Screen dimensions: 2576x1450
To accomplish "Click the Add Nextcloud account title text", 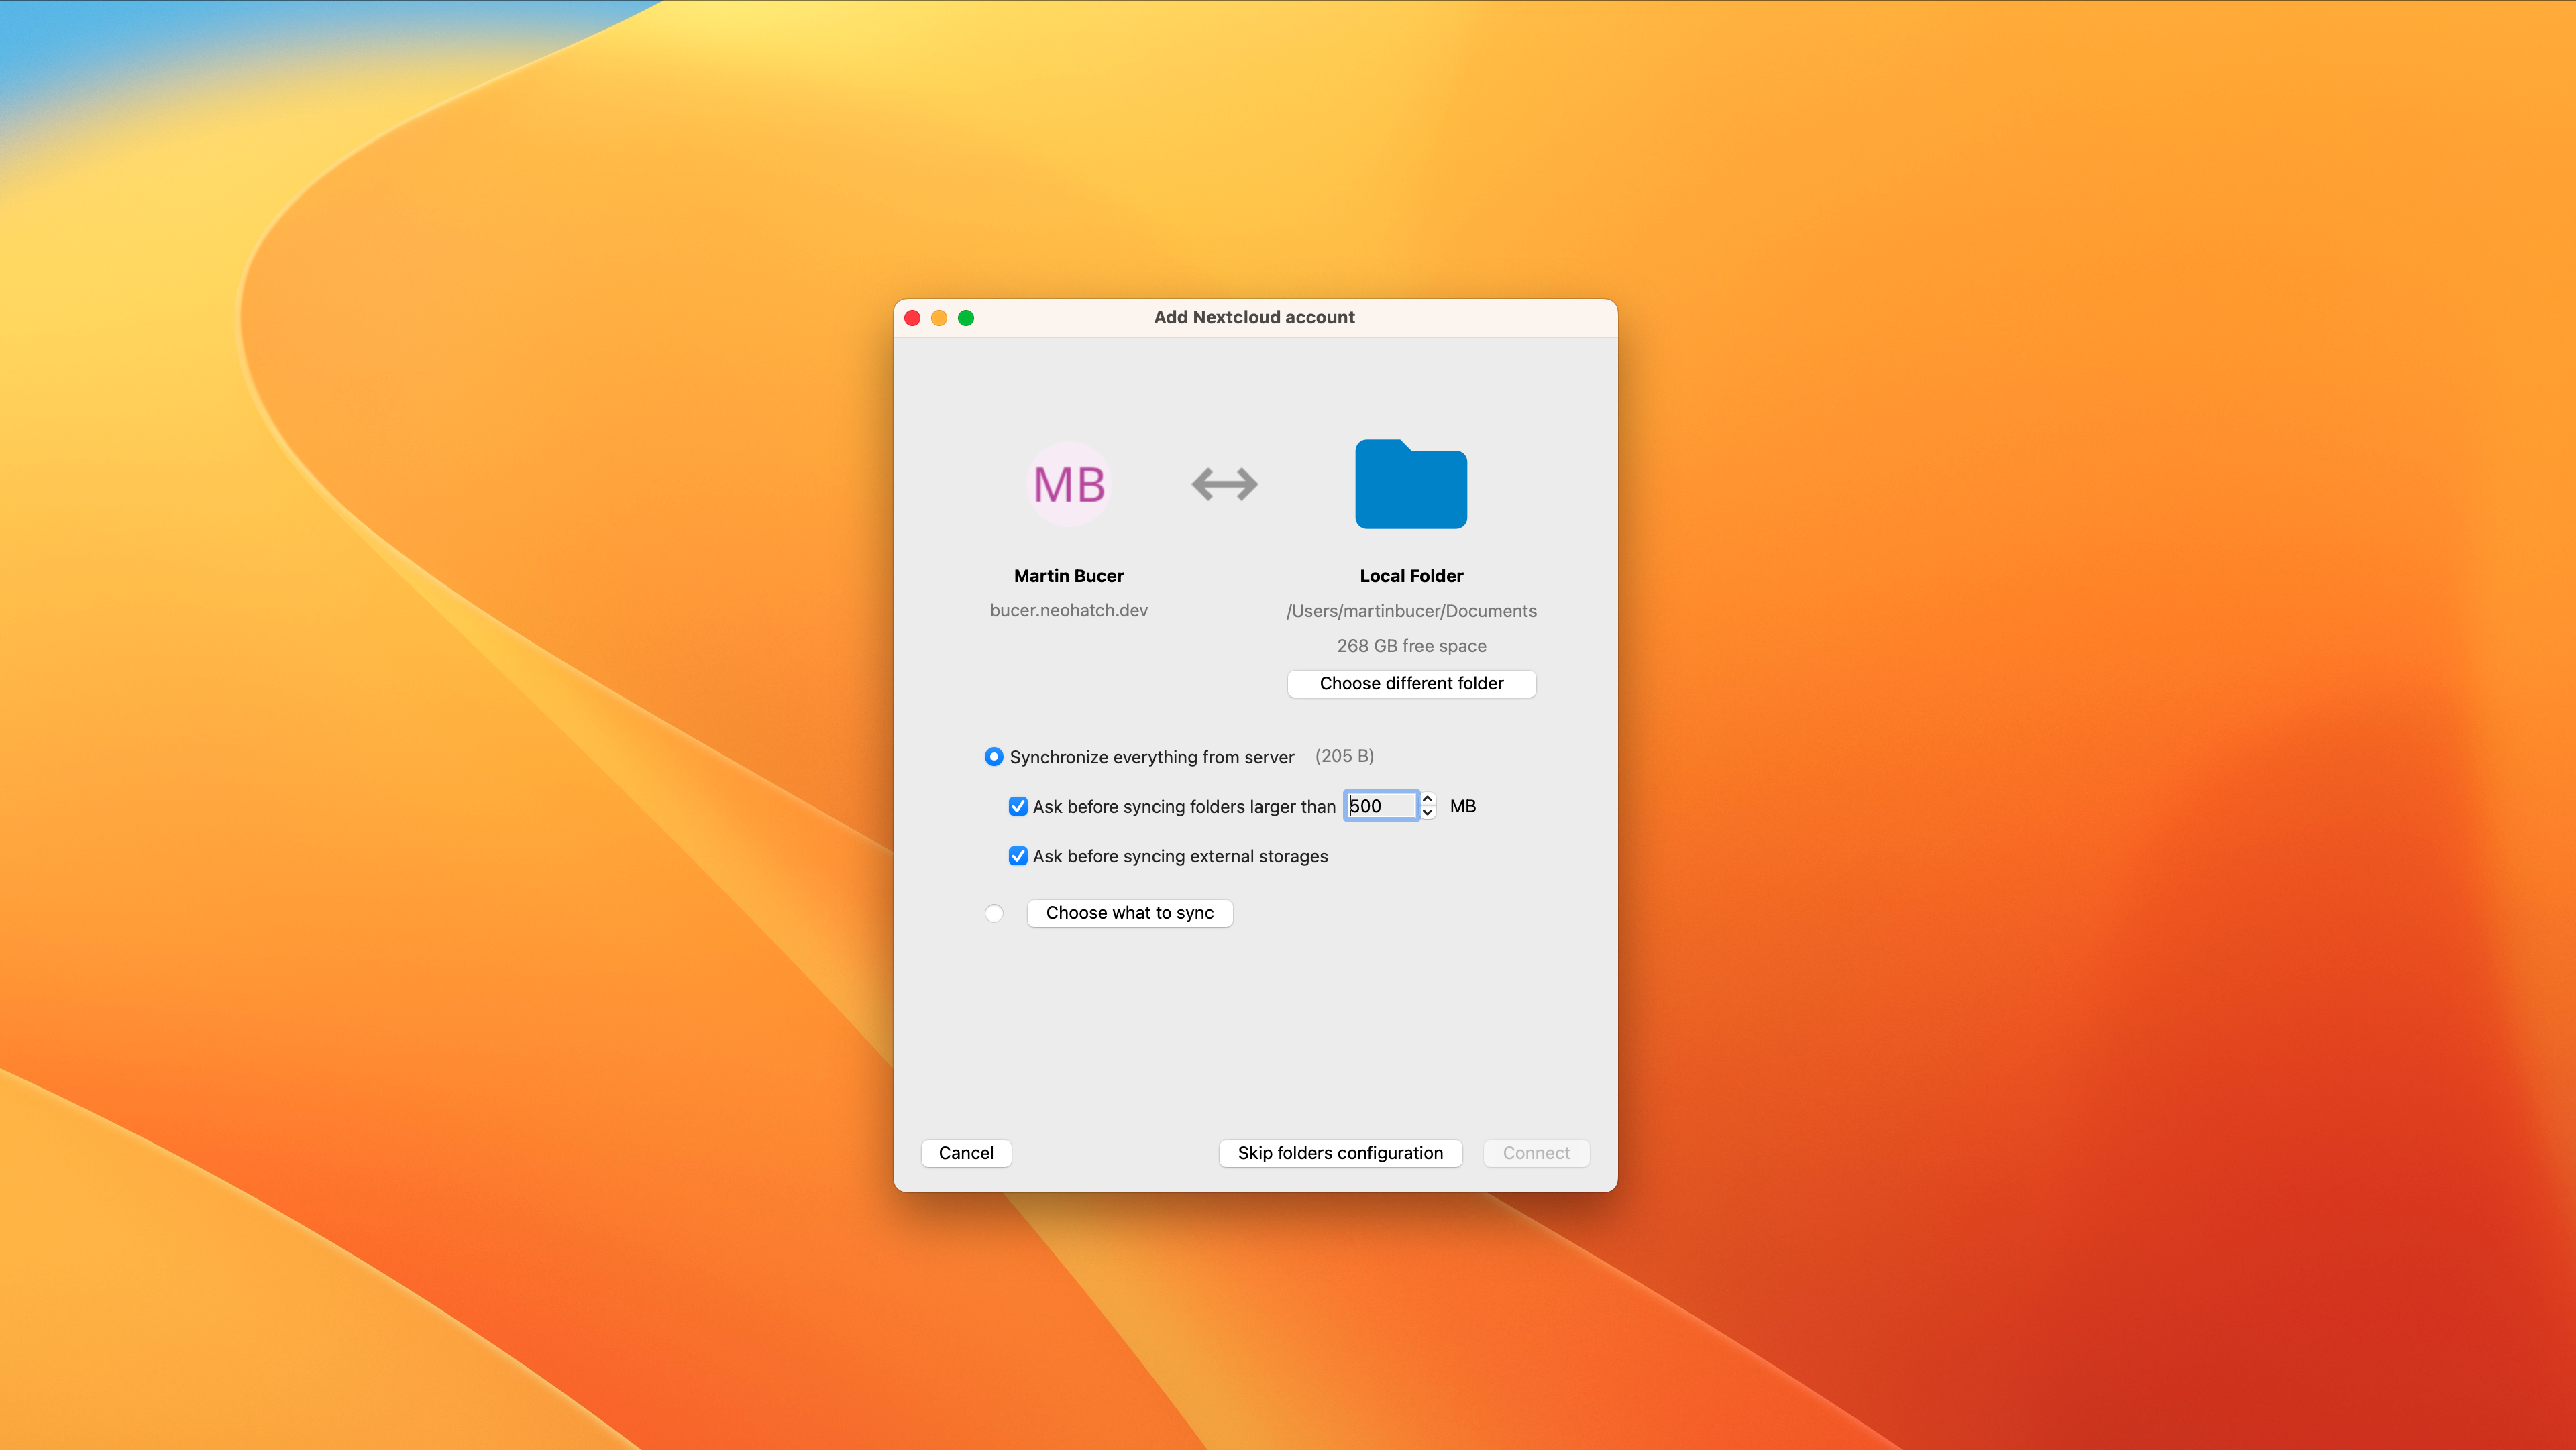I will 1254,317.
